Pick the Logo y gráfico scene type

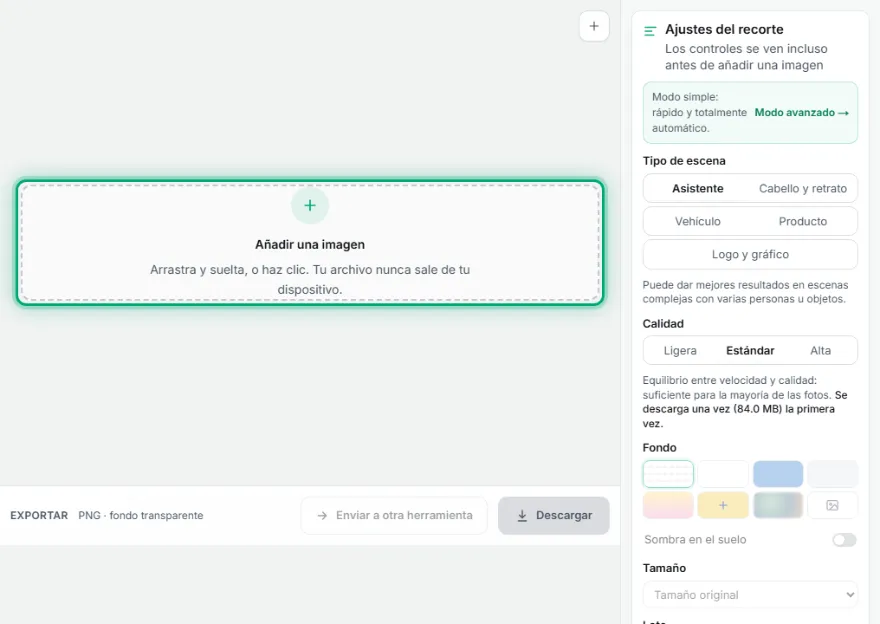click(x=750, y=254)
